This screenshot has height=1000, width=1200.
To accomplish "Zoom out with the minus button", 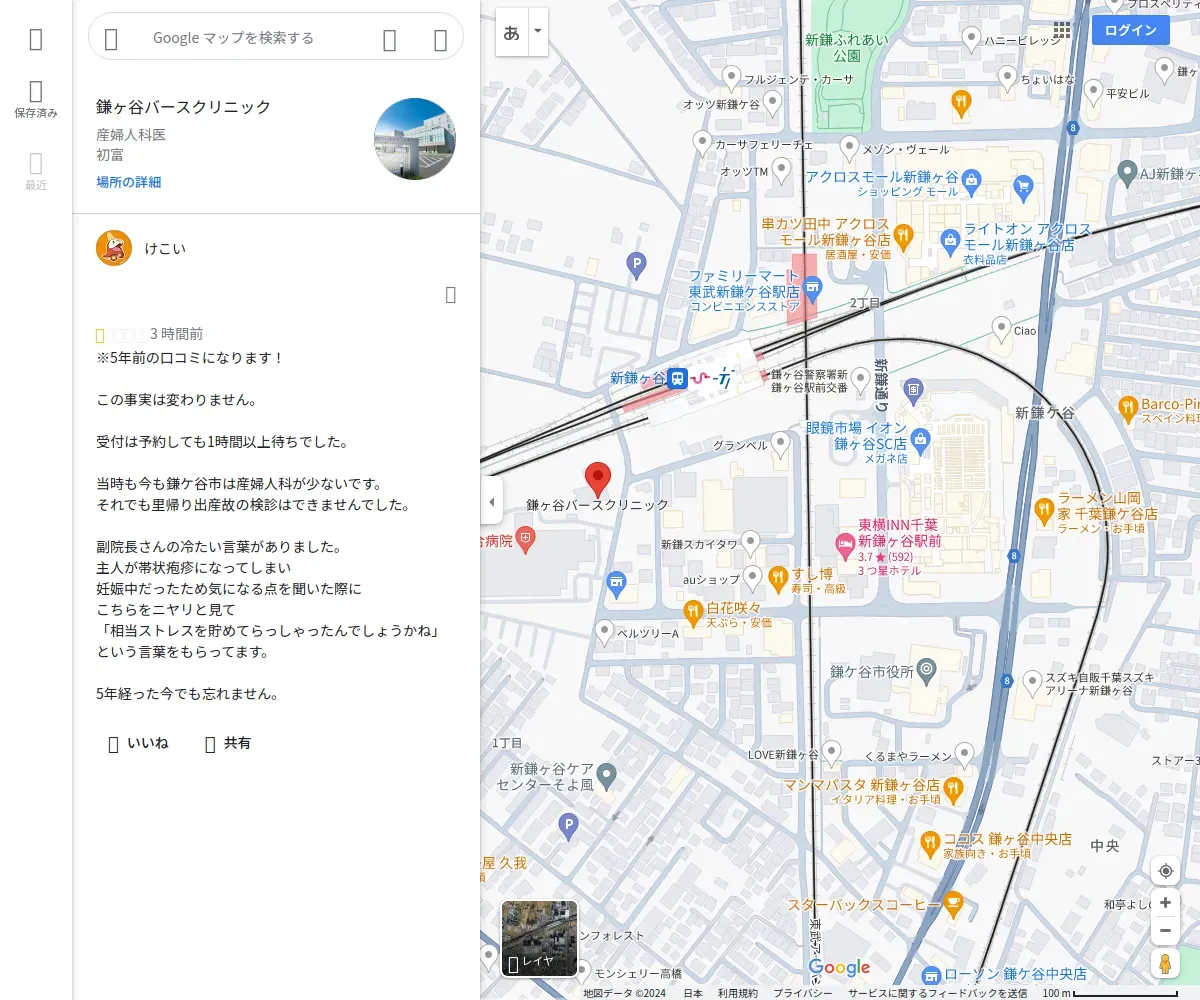I will tap(1165, 931).
